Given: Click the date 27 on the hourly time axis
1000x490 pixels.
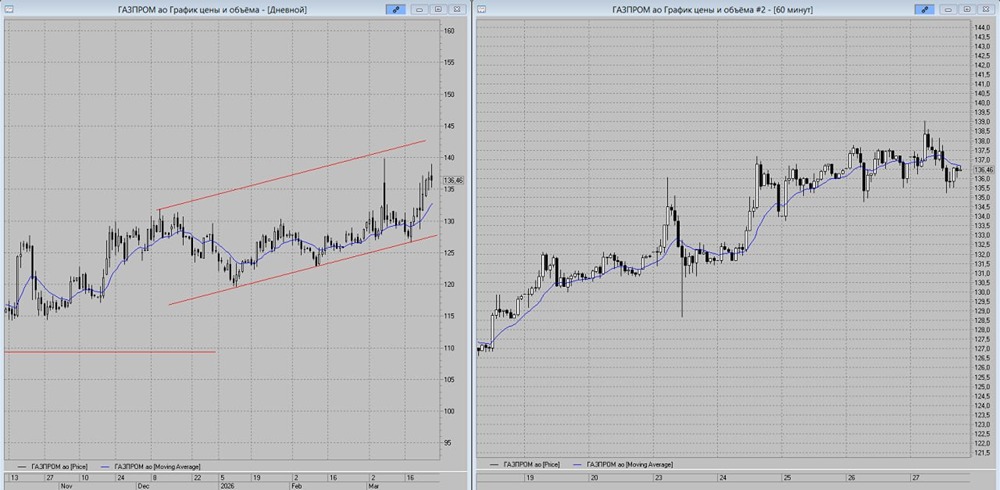Looking at the screenshot, I should pos(916,477).
